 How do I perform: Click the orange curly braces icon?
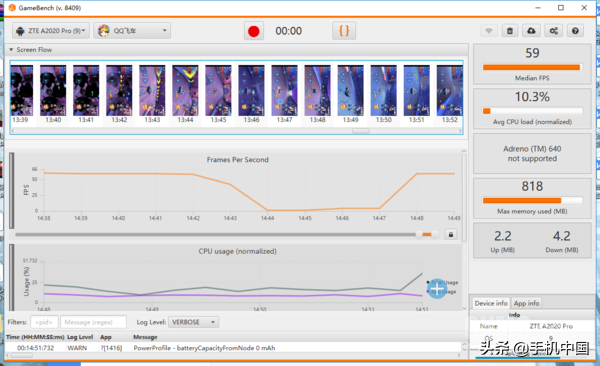click(344, 31)
